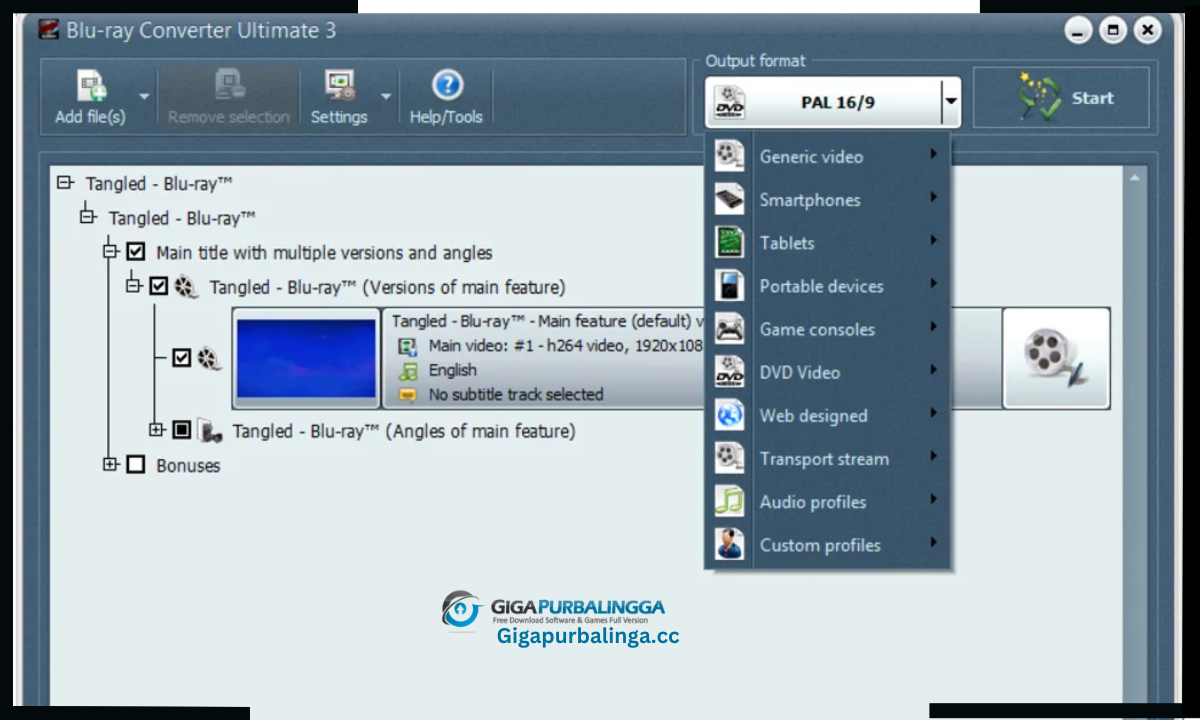The width and height of the screenshot is (1200, 720).
Task: Click the Start button label
Action: tap(1092, 98)
